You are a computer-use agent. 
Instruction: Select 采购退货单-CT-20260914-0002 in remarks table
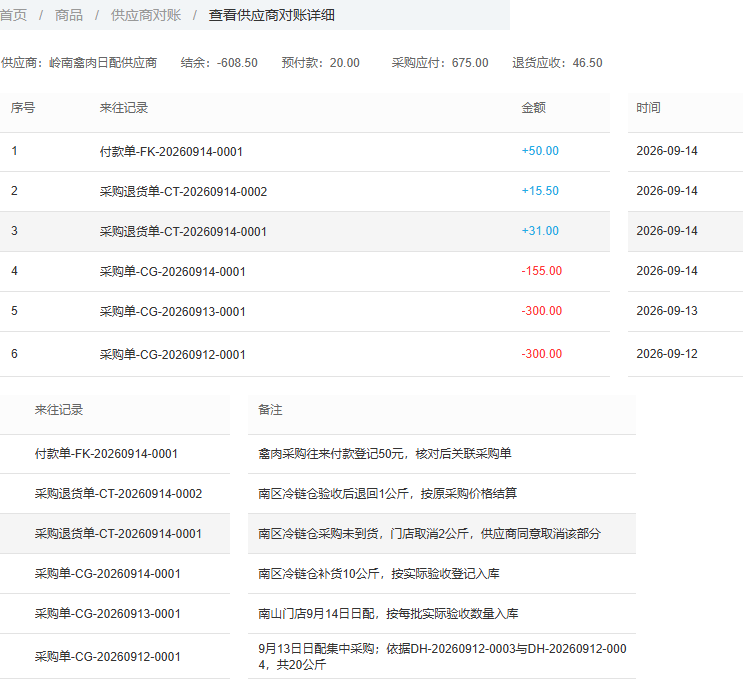pos(118,494)
